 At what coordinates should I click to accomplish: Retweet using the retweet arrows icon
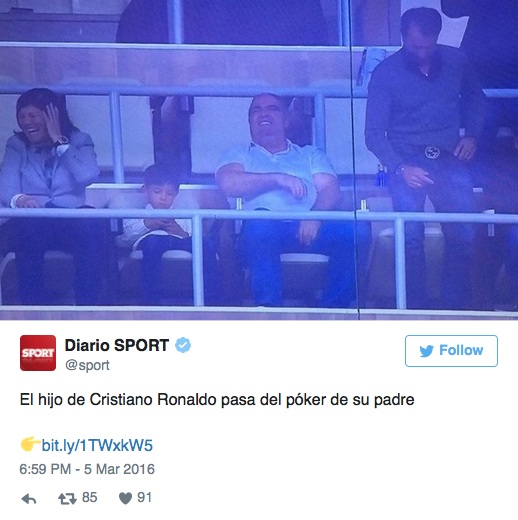click(x=67, y=499)
